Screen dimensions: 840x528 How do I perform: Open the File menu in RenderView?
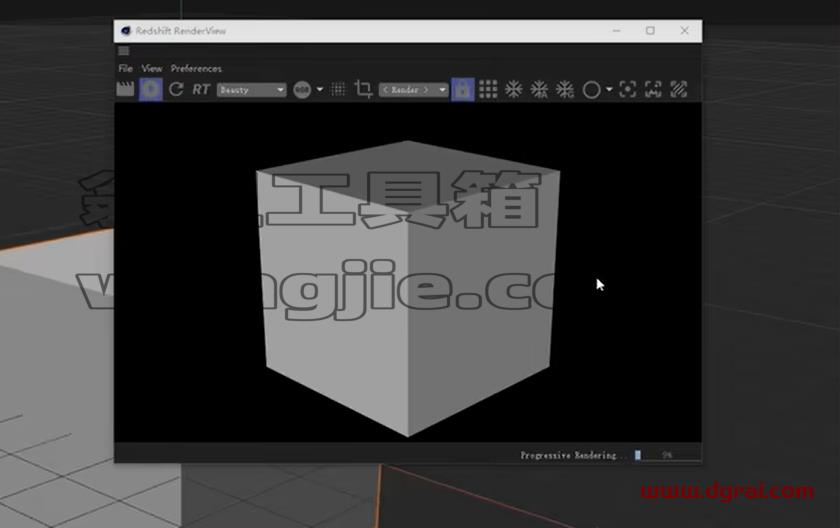tap(125, 69)
